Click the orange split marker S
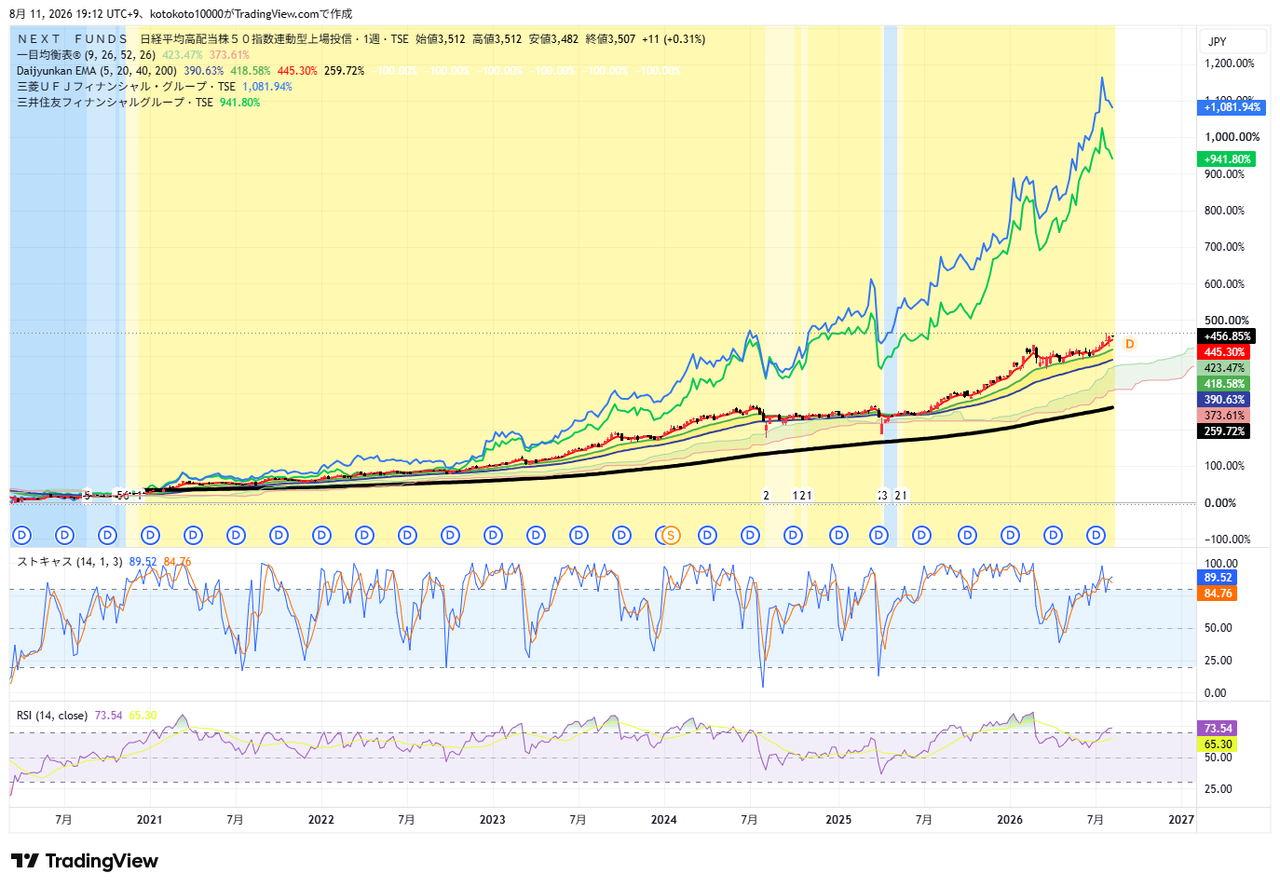 (x=672, y=535)
